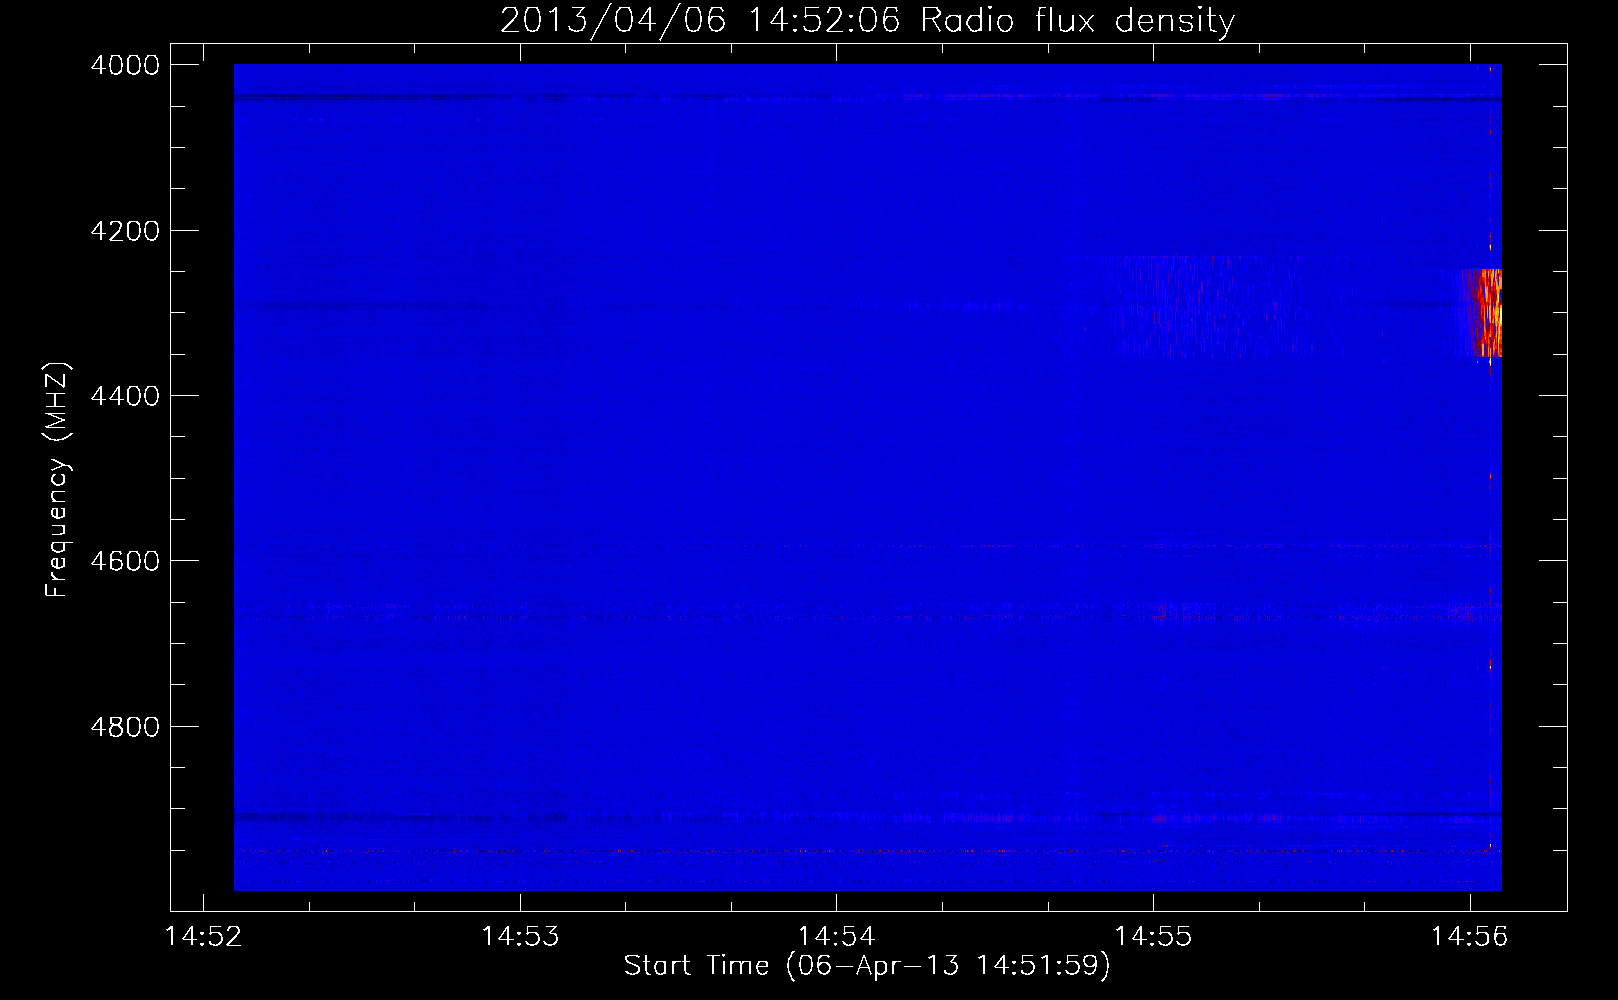Click the 14:53 time tick label
Image resolution: width=1618 pixels, height=1000 pixels.
point(520,937)
